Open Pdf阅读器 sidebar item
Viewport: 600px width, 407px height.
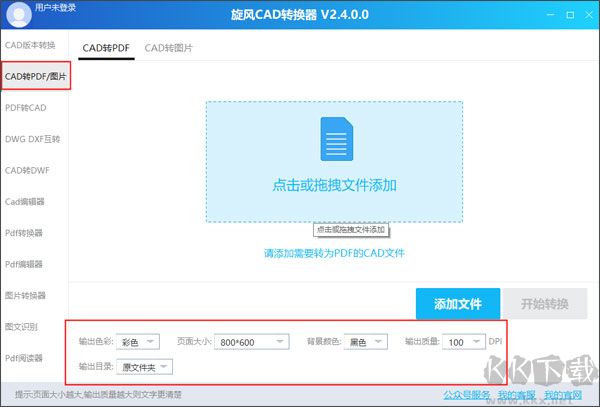click(24, 358)
